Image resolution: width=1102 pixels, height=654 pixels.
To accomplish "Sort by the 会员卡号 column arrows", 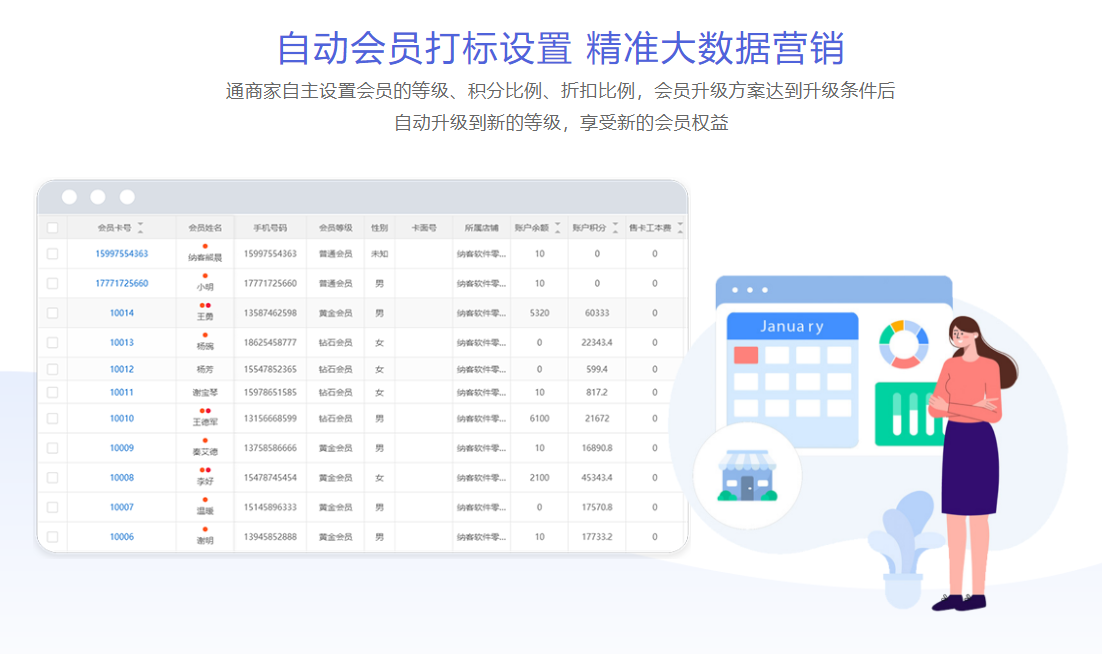I will (x=140, y=228).
